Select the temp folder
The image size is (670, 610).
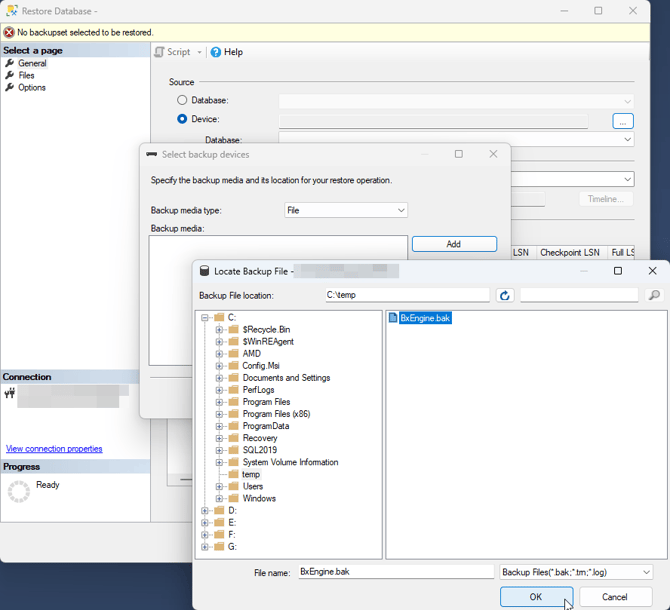click(x=251, y=475)
